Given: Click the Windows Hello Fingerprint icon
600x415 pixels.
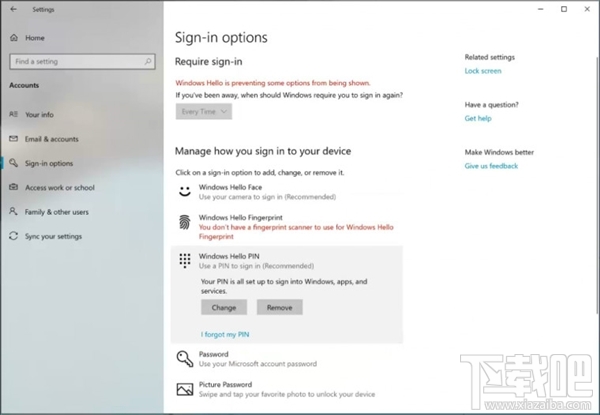Looking at the screenshot, I should tap(185, 222).
